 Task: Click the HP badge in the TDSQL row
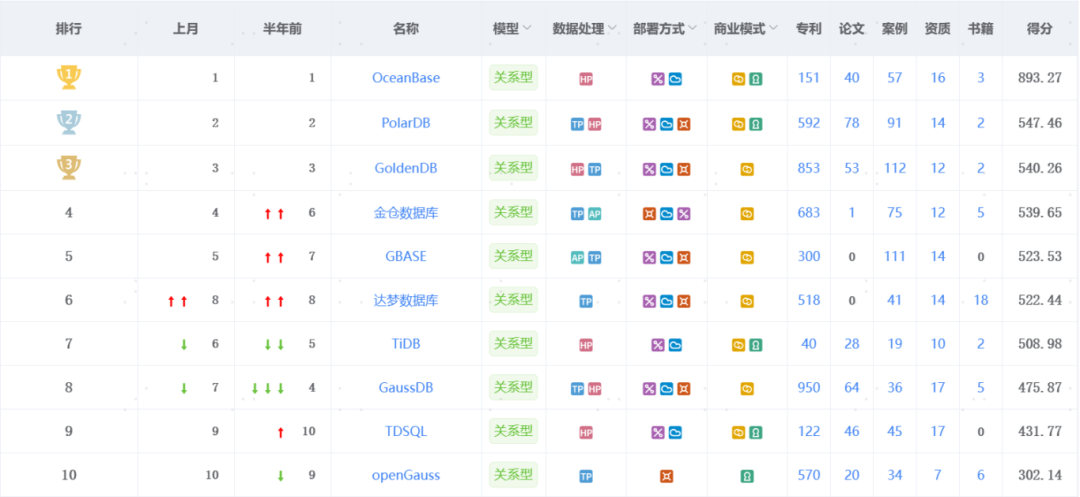[x=586, y=433]
